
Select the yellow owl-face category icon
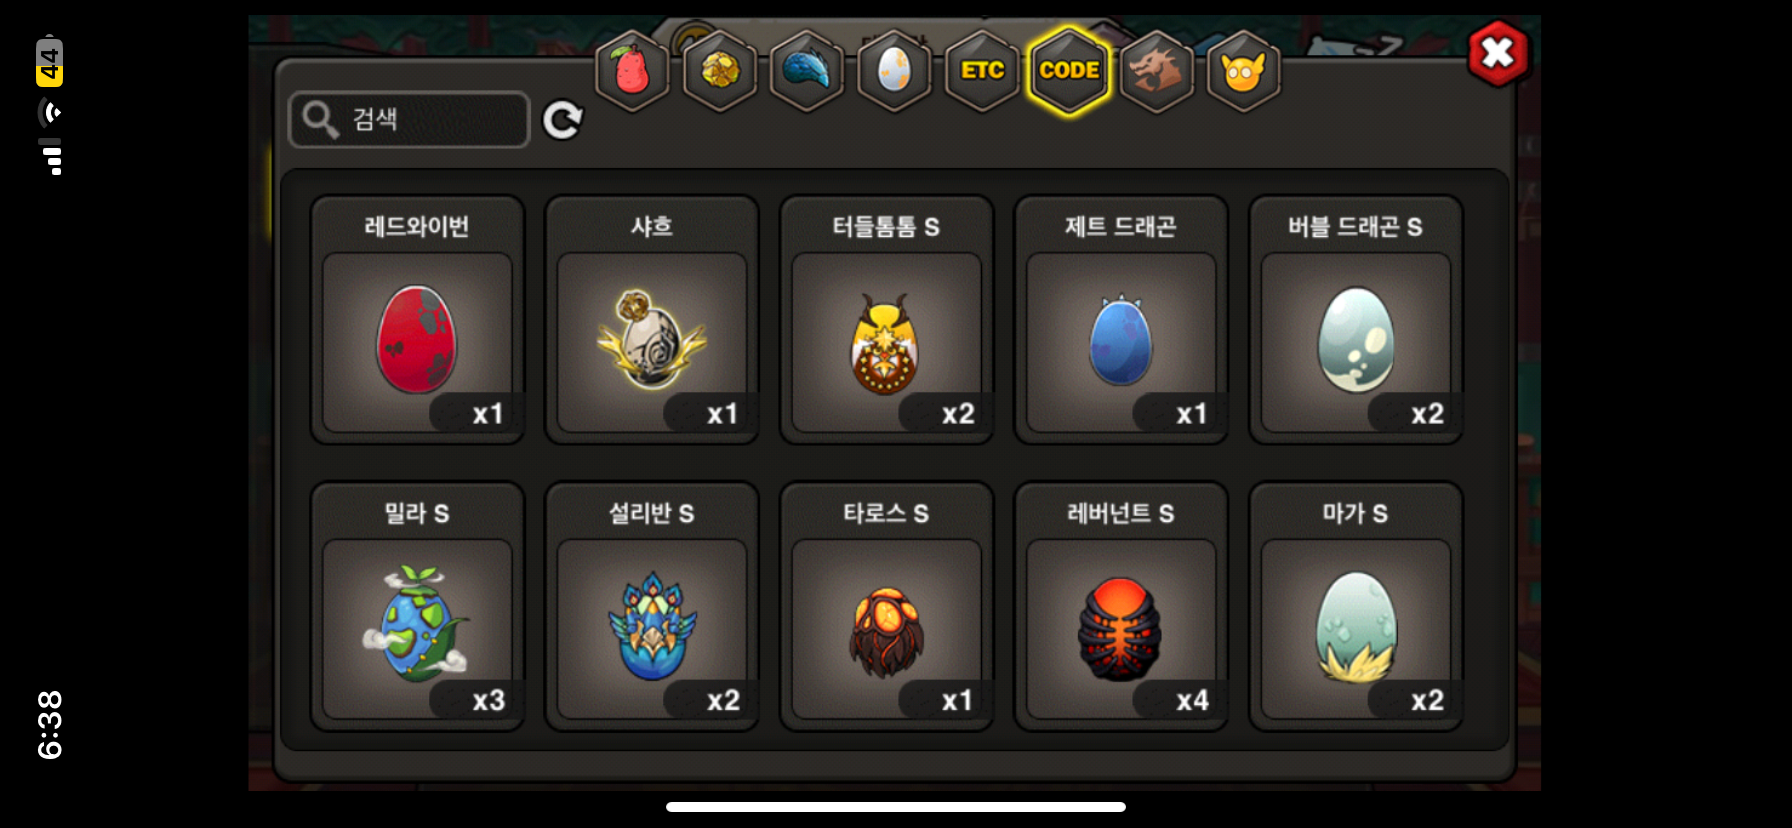[1244, 70]
